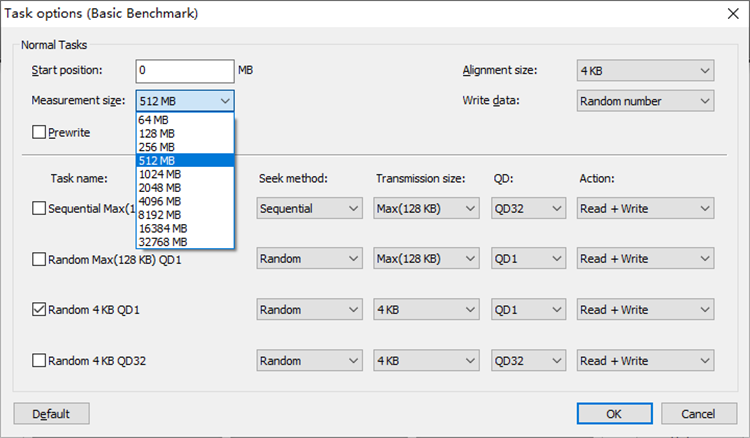Choose 1024 MB measurement size option
This screenshot has width=750, height=438.
click(185, 174)
